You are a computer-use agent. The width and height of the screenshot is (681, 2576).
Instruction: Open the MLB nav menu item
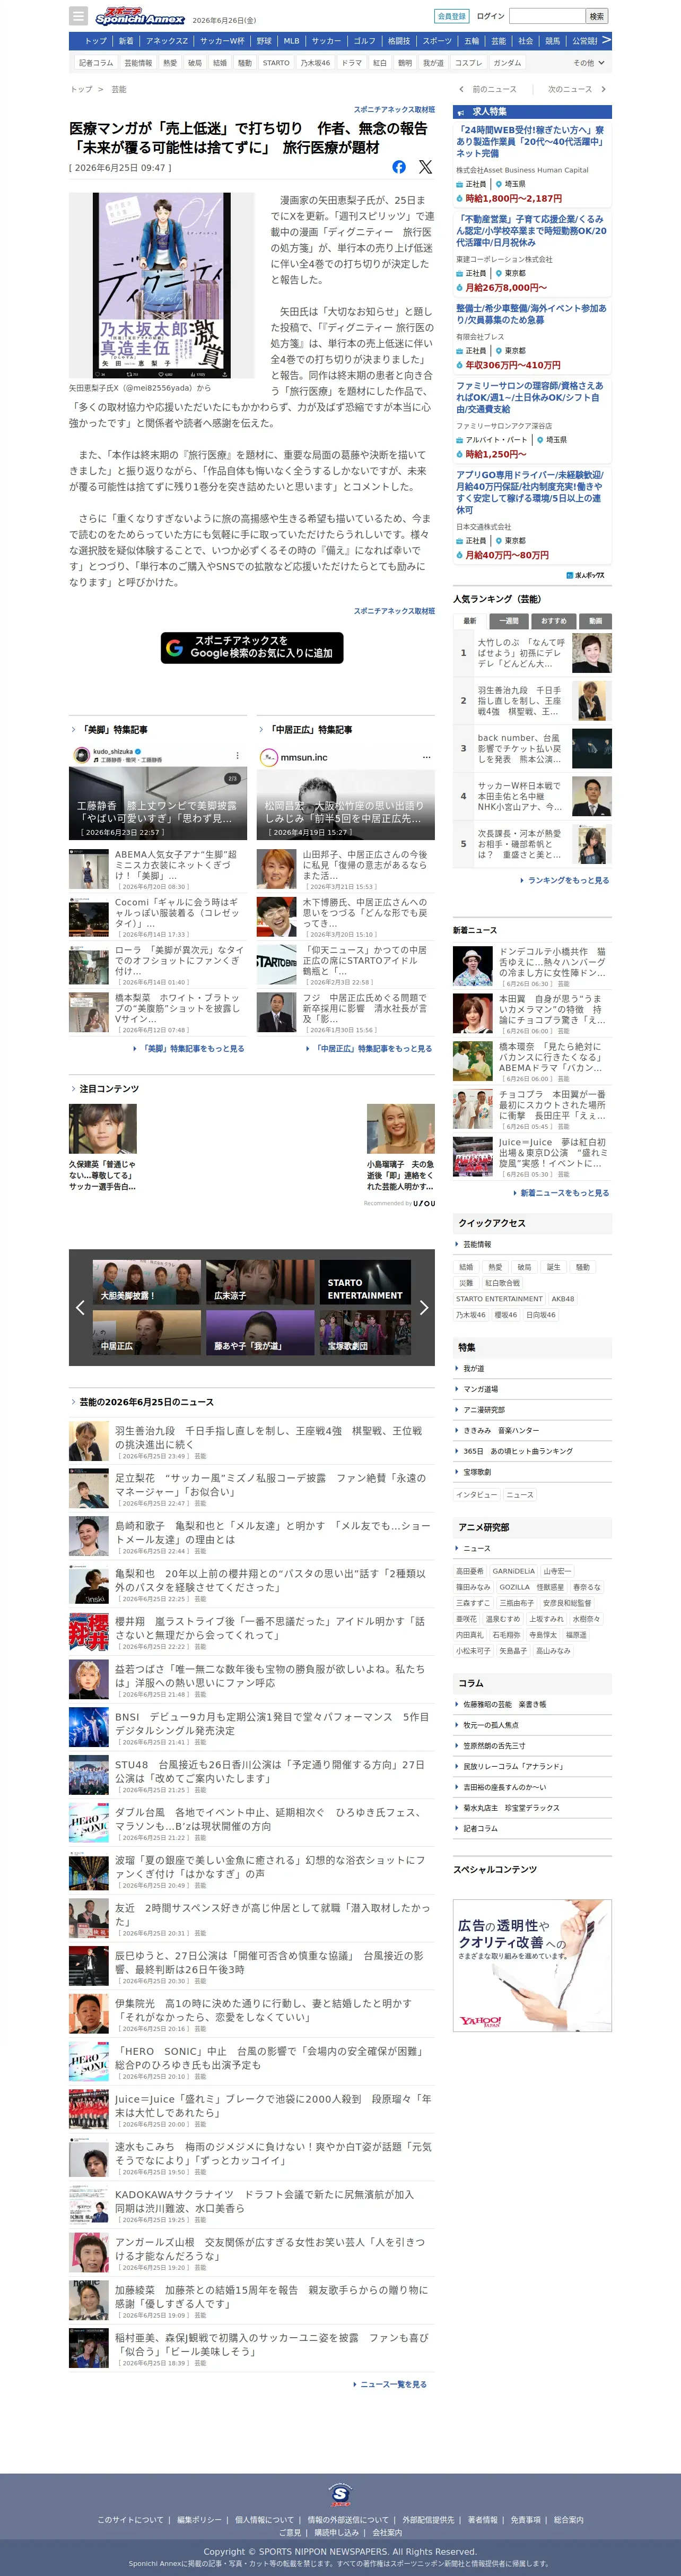[291, 41]
